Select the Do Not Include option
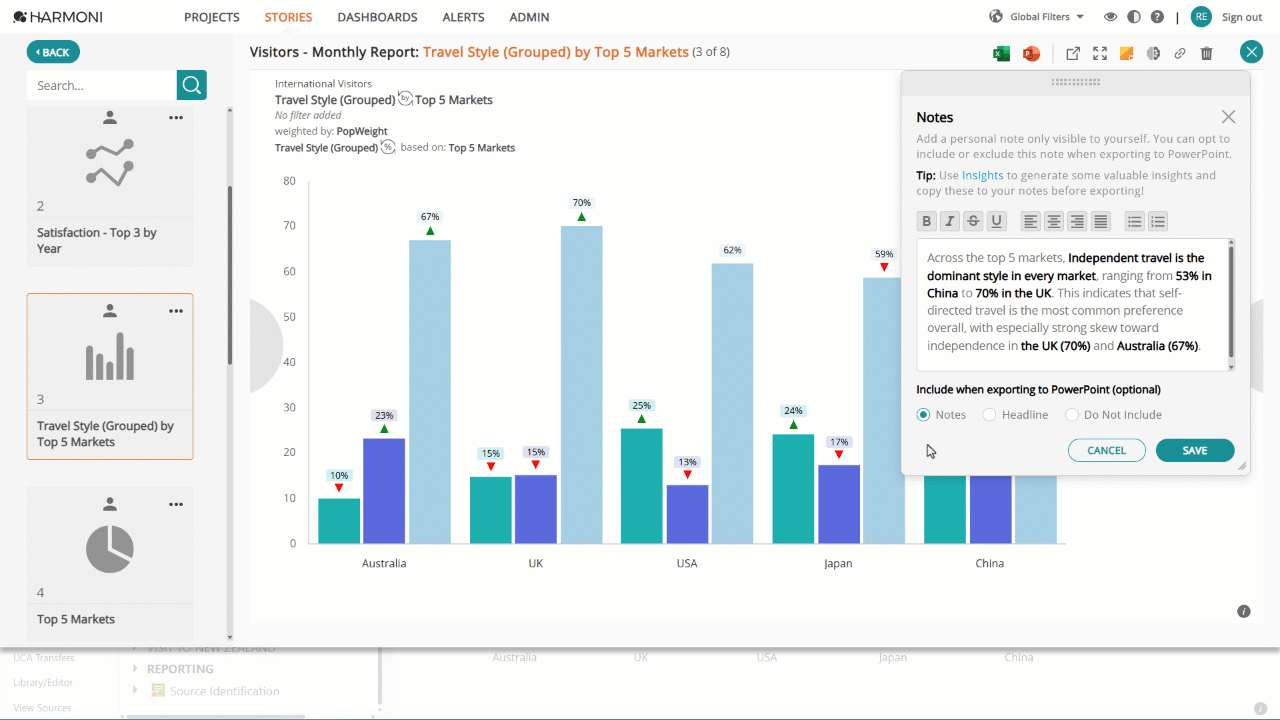The height and width of the screenshot is (720, 1280). [x=1072, y=415]
